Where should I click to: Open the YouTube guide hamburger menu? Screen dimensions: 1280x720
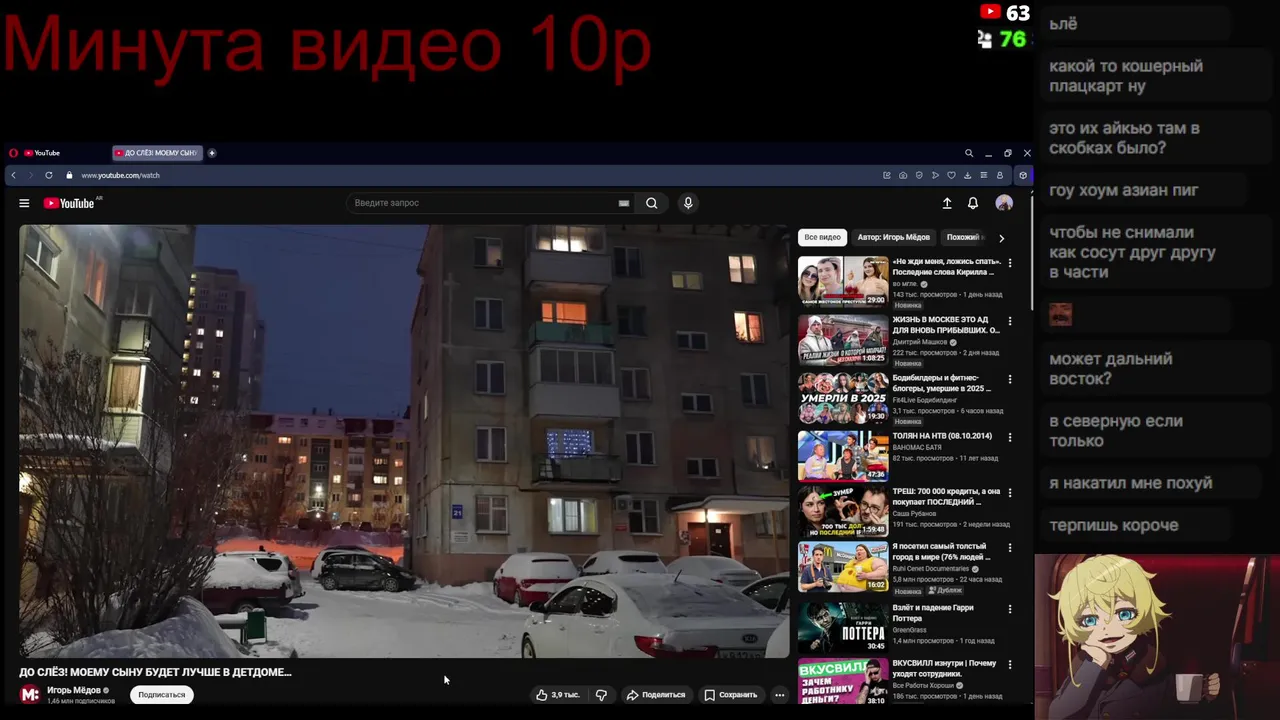pos(24,203)
